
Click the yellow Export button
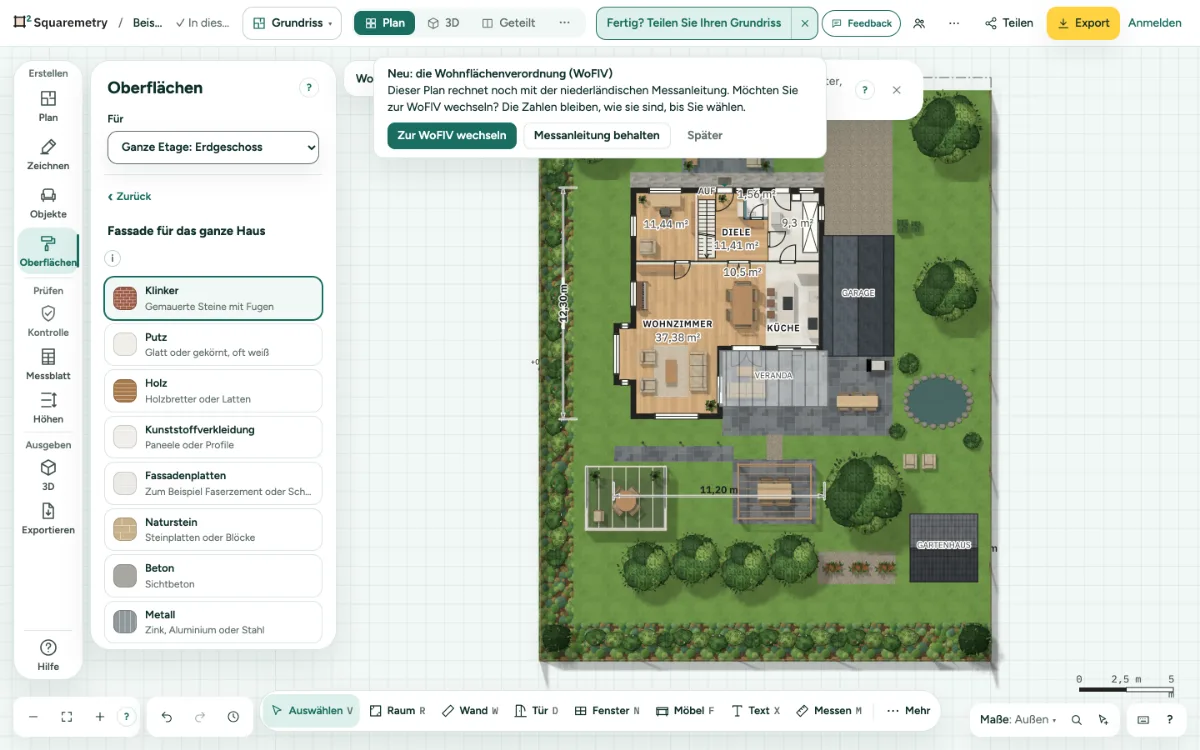1083,23
